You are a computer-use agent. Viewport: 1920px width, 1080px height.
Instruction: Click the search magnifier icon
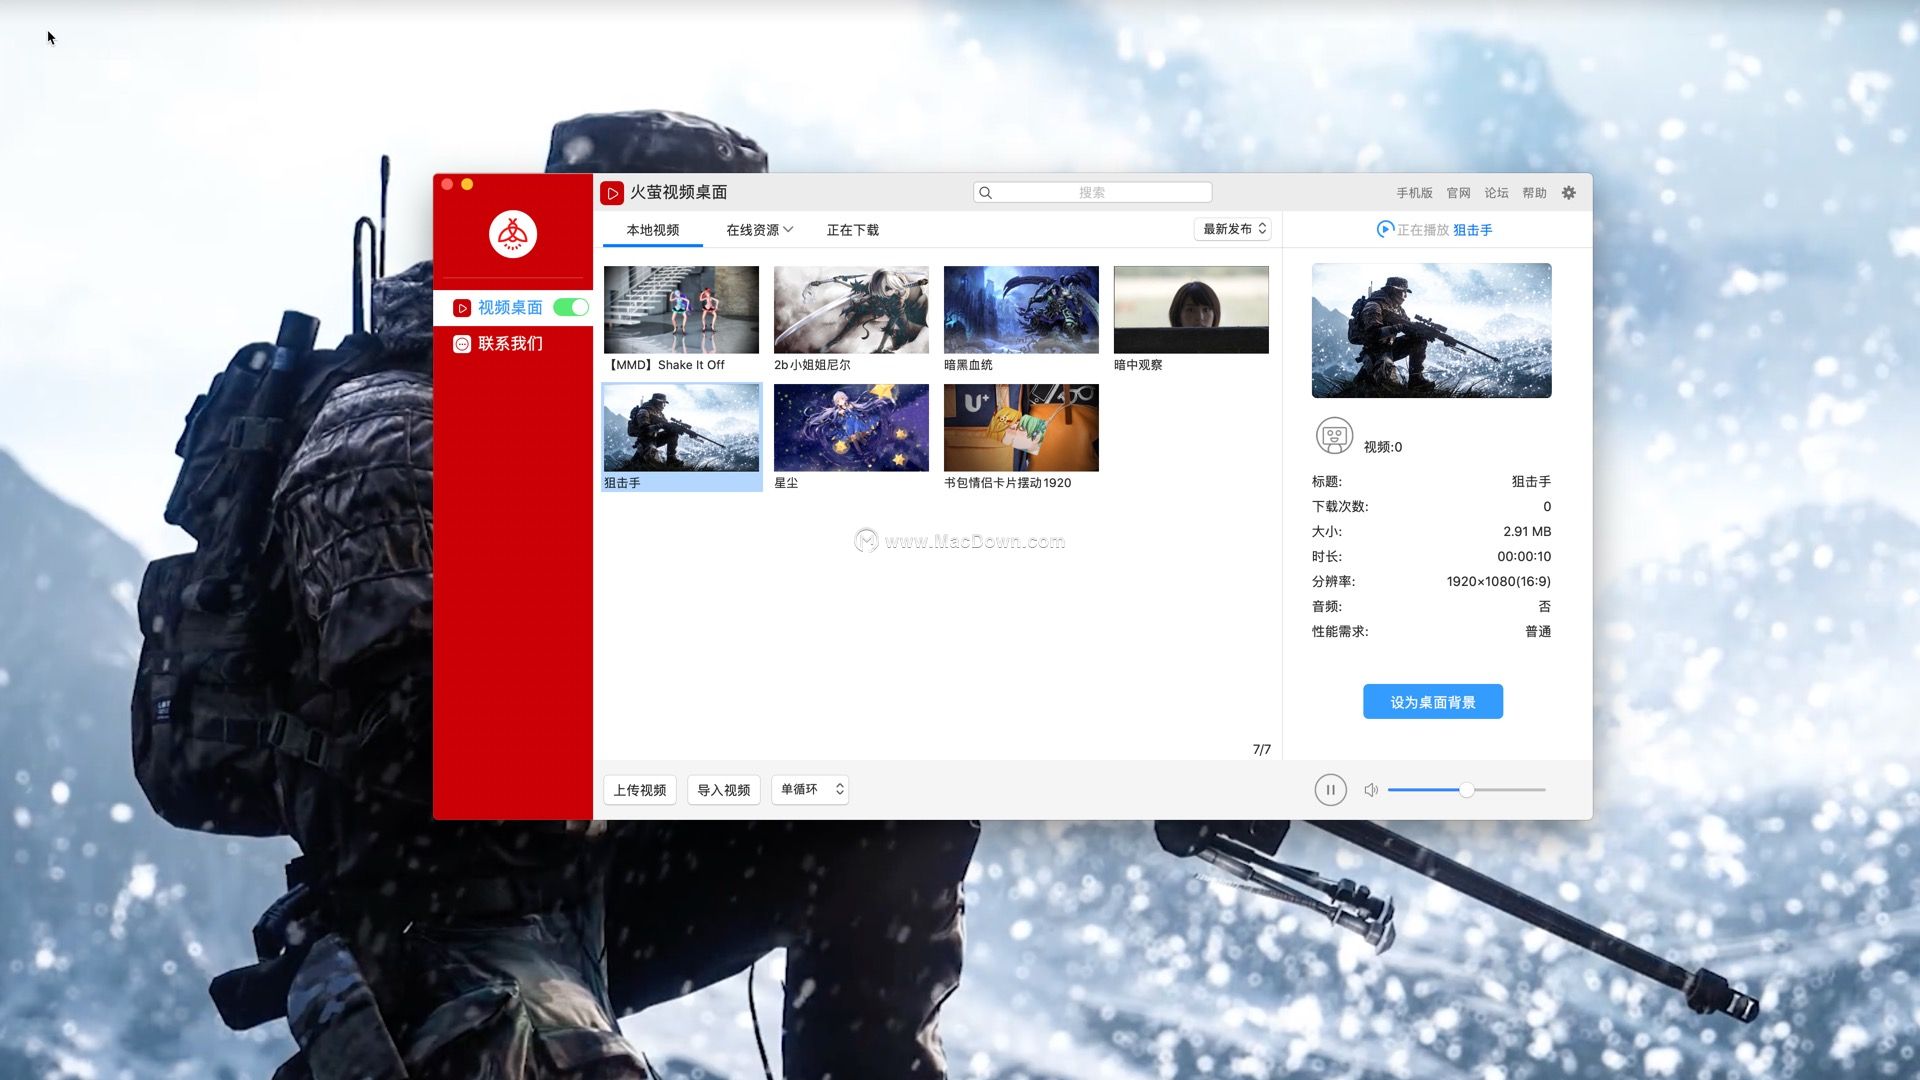coord(986,193)
